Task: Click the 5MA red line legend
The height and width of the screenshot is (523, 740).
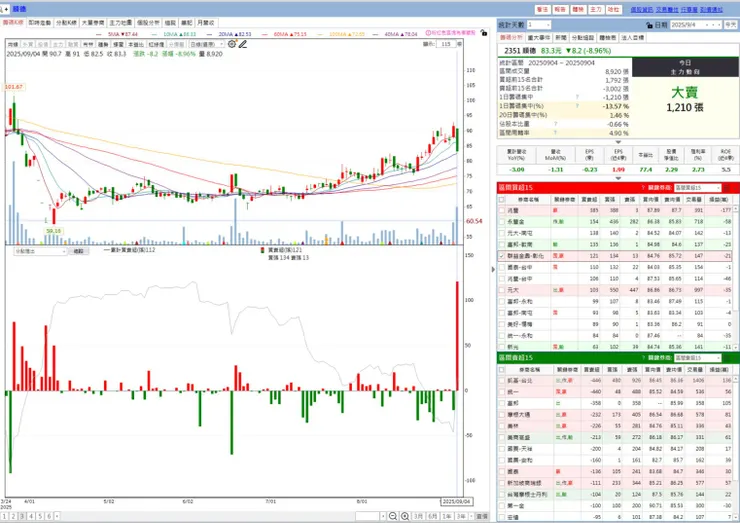Action: (117, 34)
